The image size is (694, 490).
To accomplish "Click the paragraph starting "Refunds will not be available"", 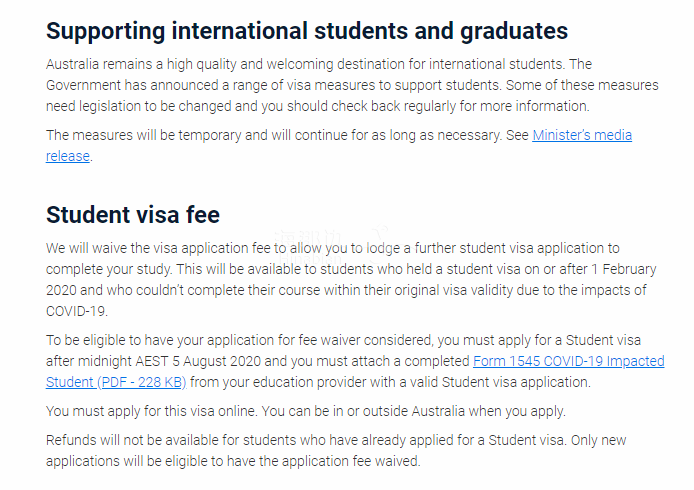I will (x=336, y=451).
